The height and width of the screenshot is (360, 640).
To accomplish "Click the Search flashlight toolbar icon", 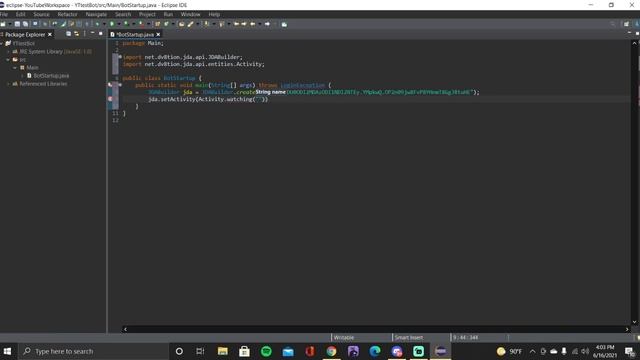I will pyautogui.click(x=190, y=24).
